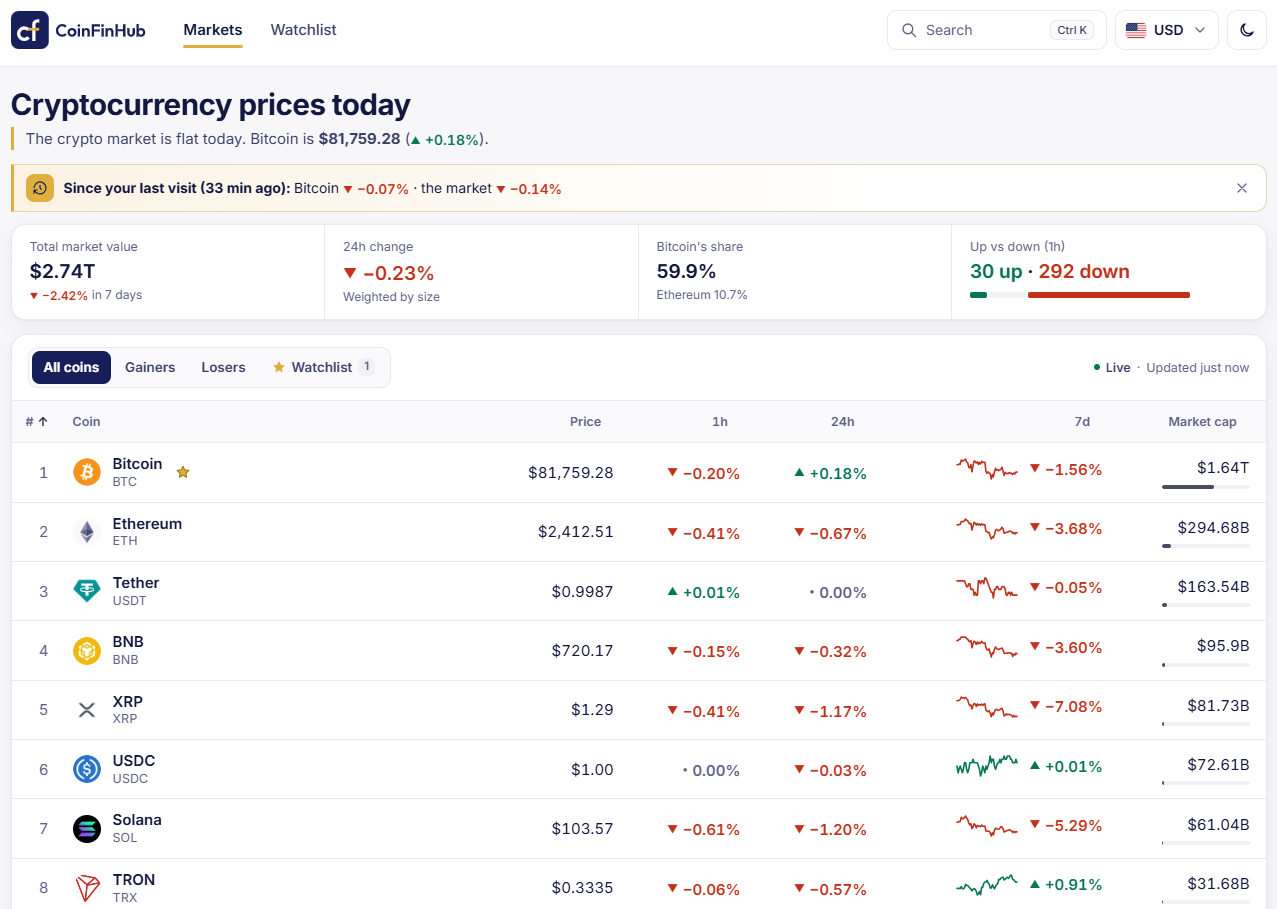Click the CoinFinHub logo icon
This screenshot has height=909, width=1277.
click(30, 30)
